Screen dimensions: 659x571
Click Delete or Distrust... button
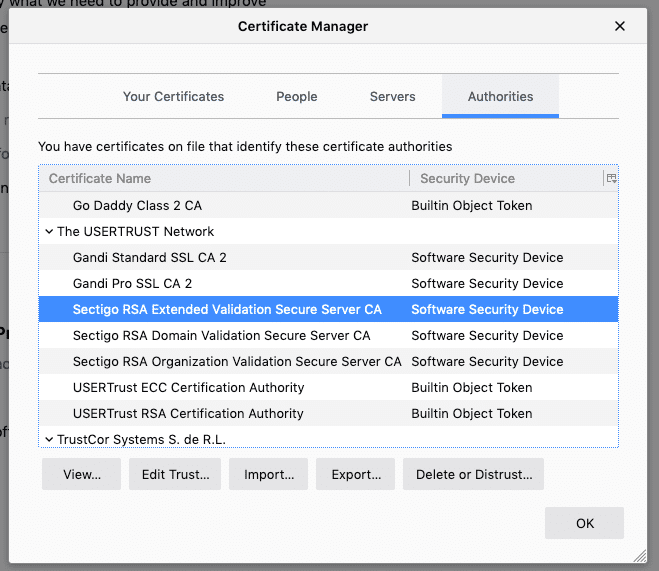coord(473,475)
